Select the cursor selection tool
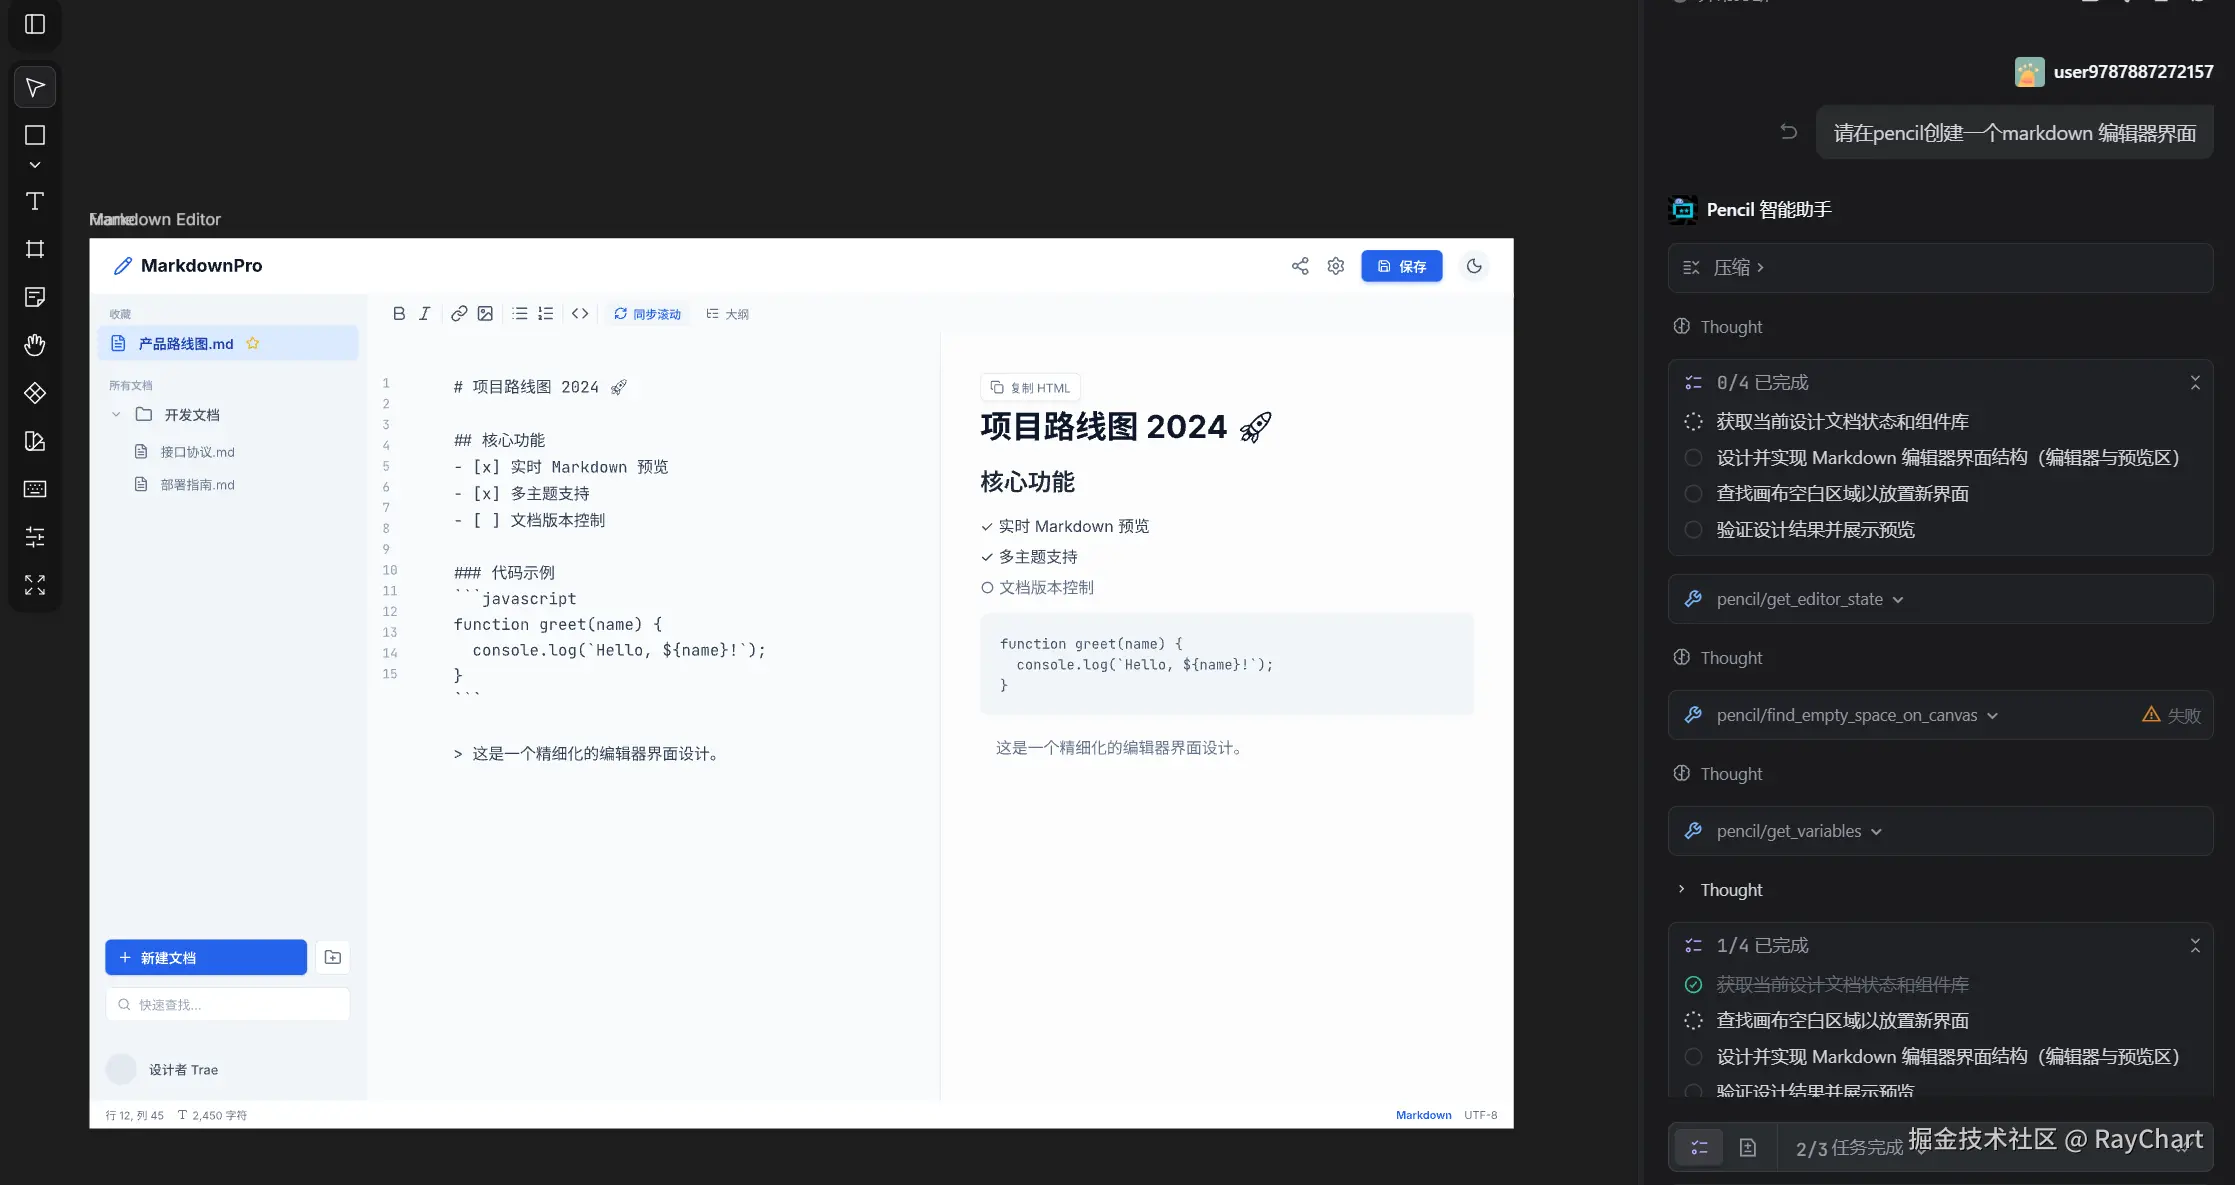Screen dimensions: 2235x1185 [x=35, y=87]
